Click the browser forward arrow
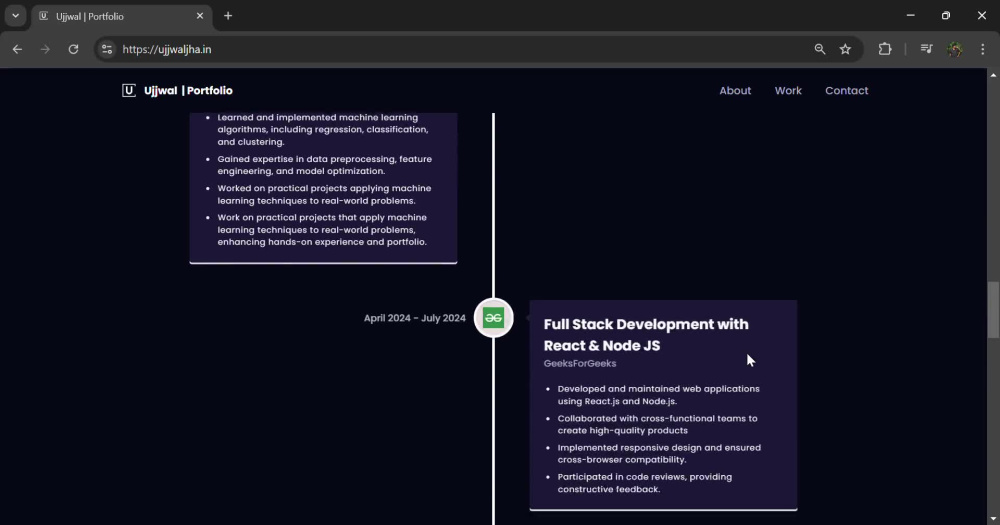The height and width of the screenshot is (525, 1000). pyautogui.click(x=45, y=49)
